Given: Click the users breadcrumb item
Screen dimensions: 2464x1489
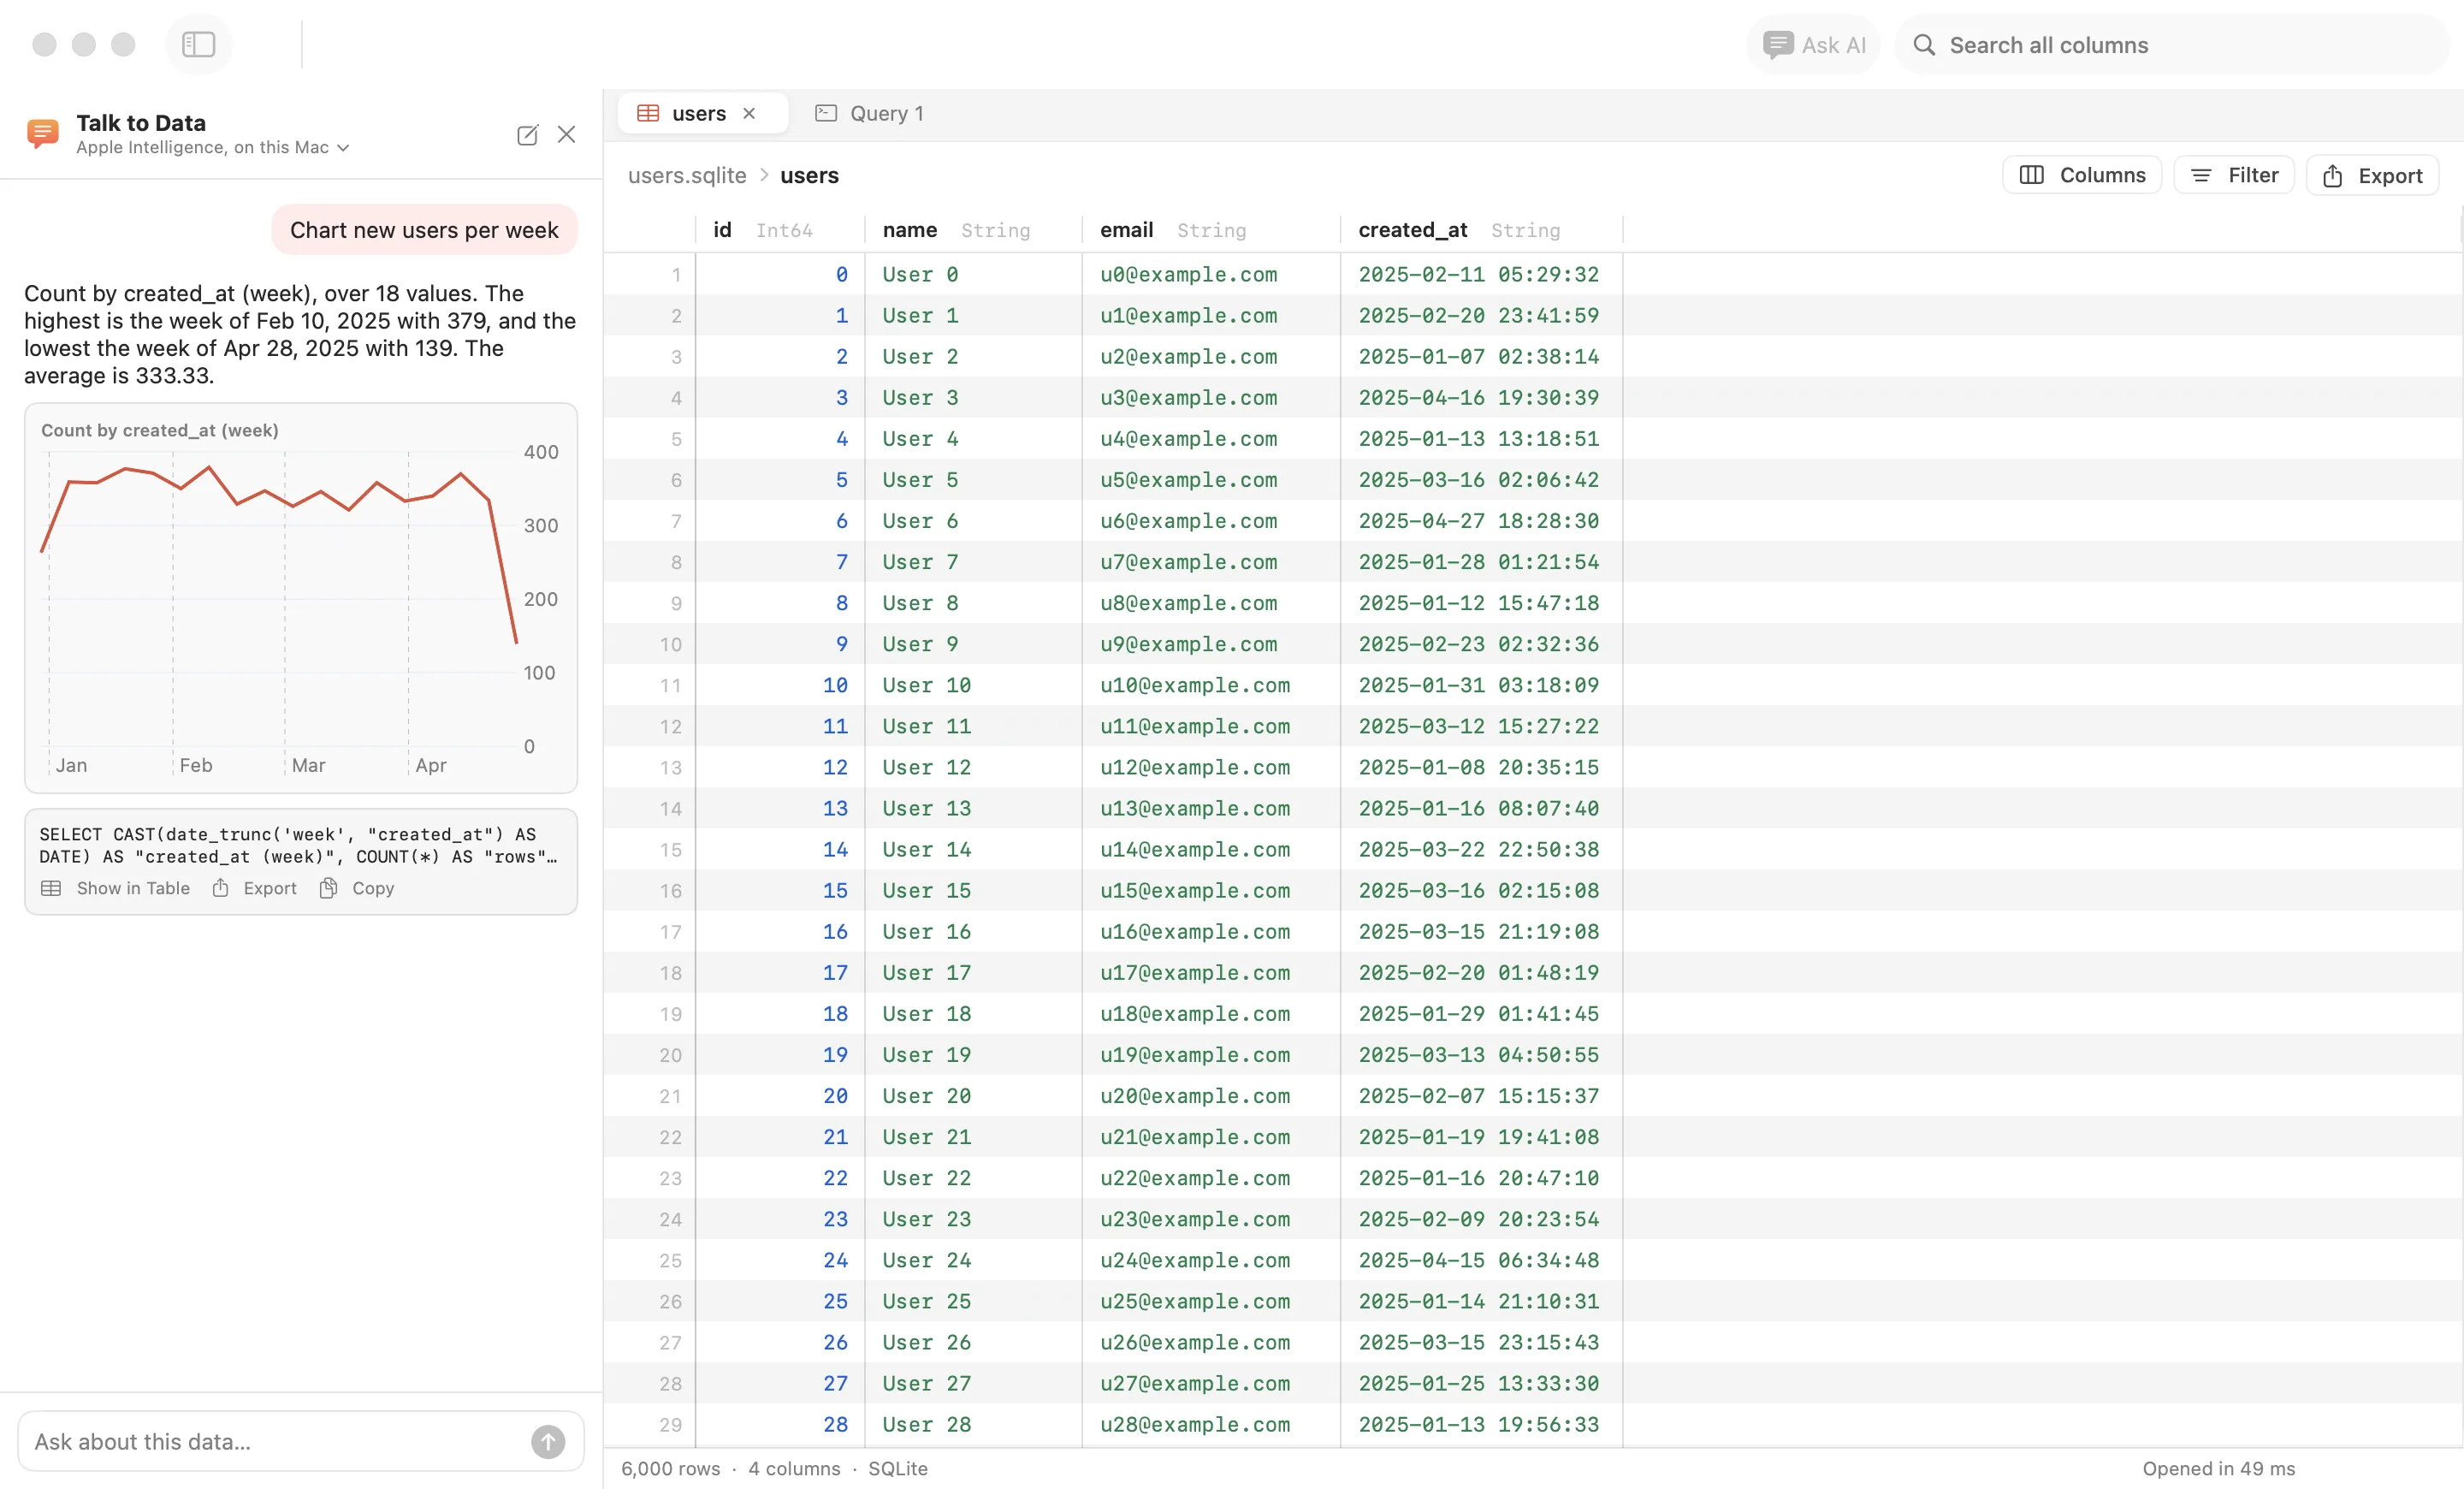Looking at the screenshot, I should 809,176.
